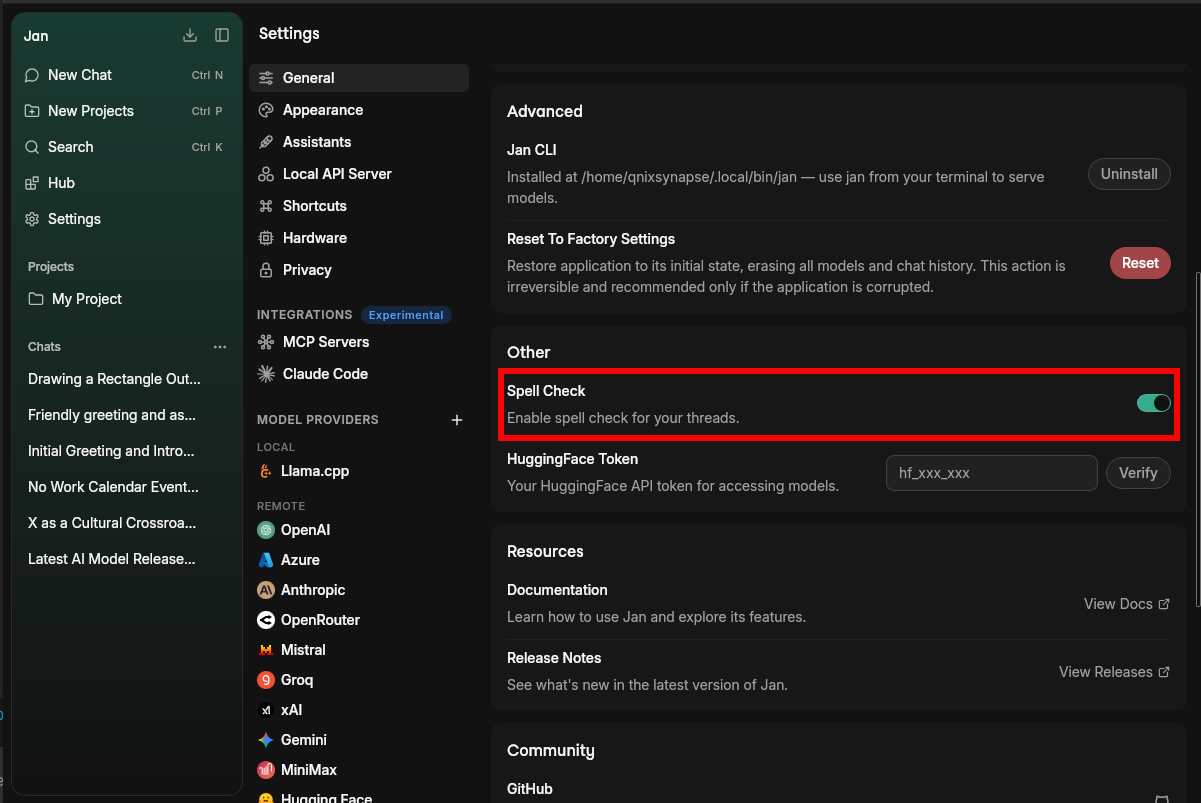The height and width of the screenshot is (803, 1201).
Task: Click the xAI logo icon
Action: tap(266, 710)
